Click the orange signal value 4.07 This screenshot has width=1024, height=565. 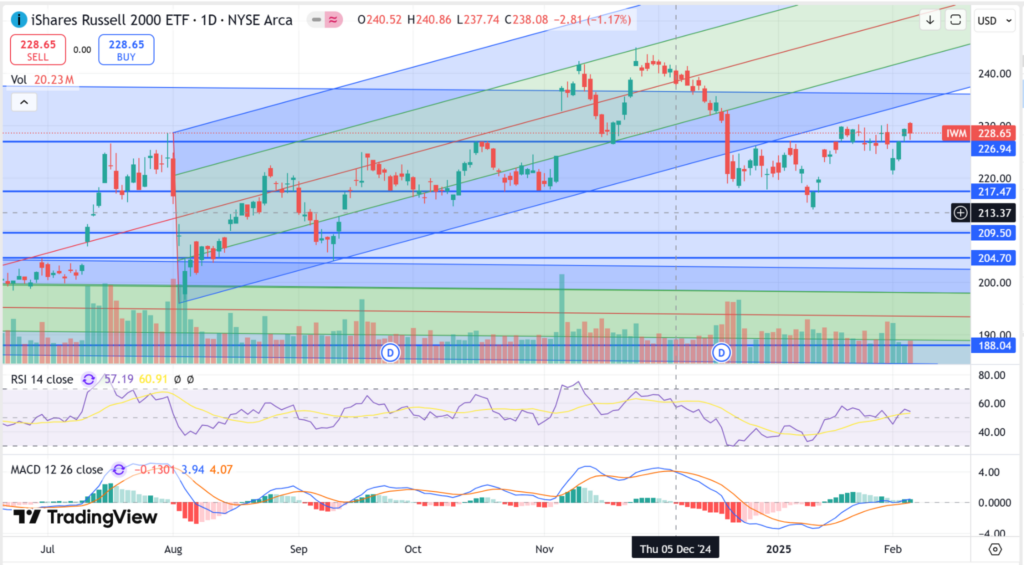(221, 470)
